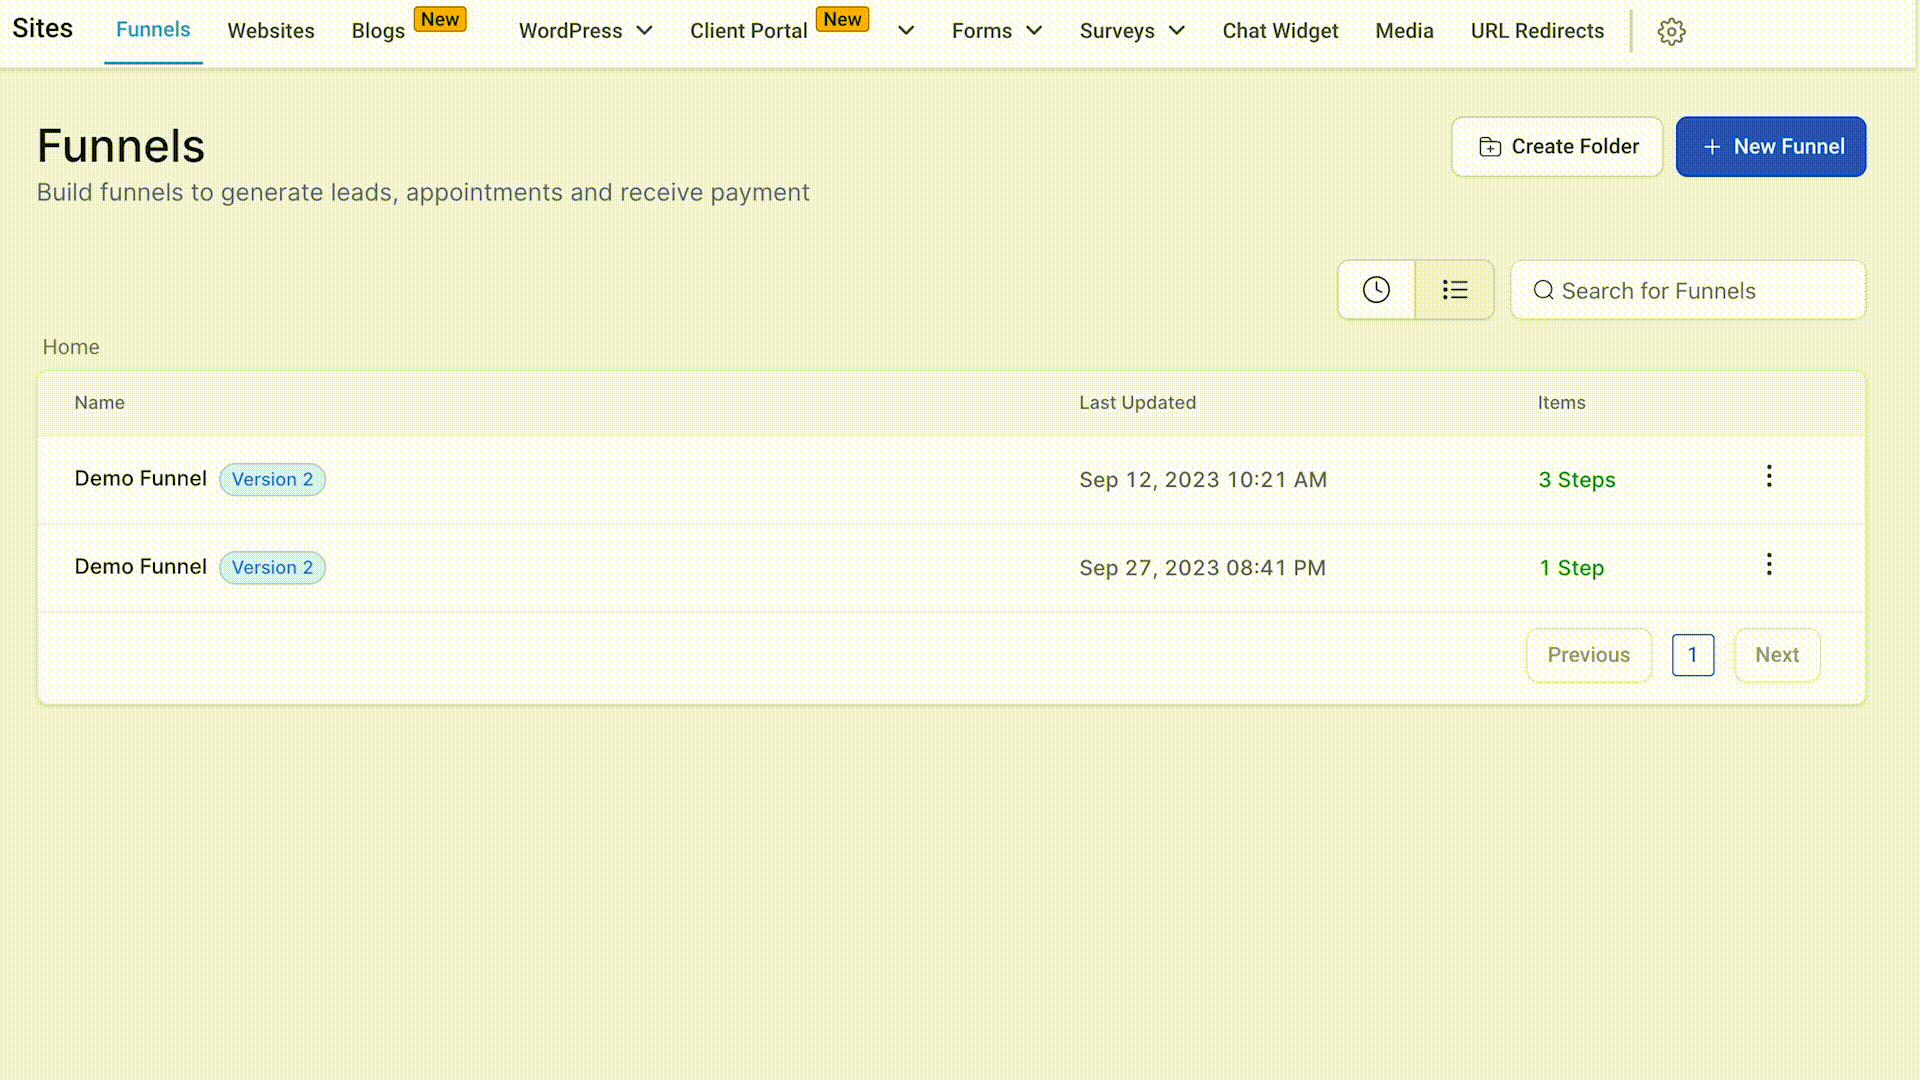Open the Blogs tab
Image resolution: width=1920 pixels, height=1080 pixels.
click(x=378, y=31)
